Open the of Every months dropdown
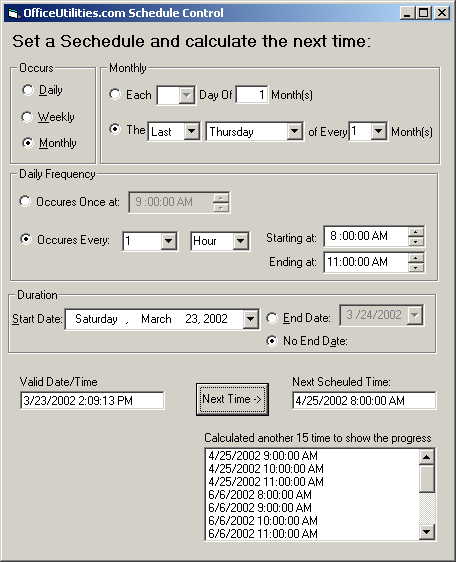456x562 pixels. (x=378, y=132)
